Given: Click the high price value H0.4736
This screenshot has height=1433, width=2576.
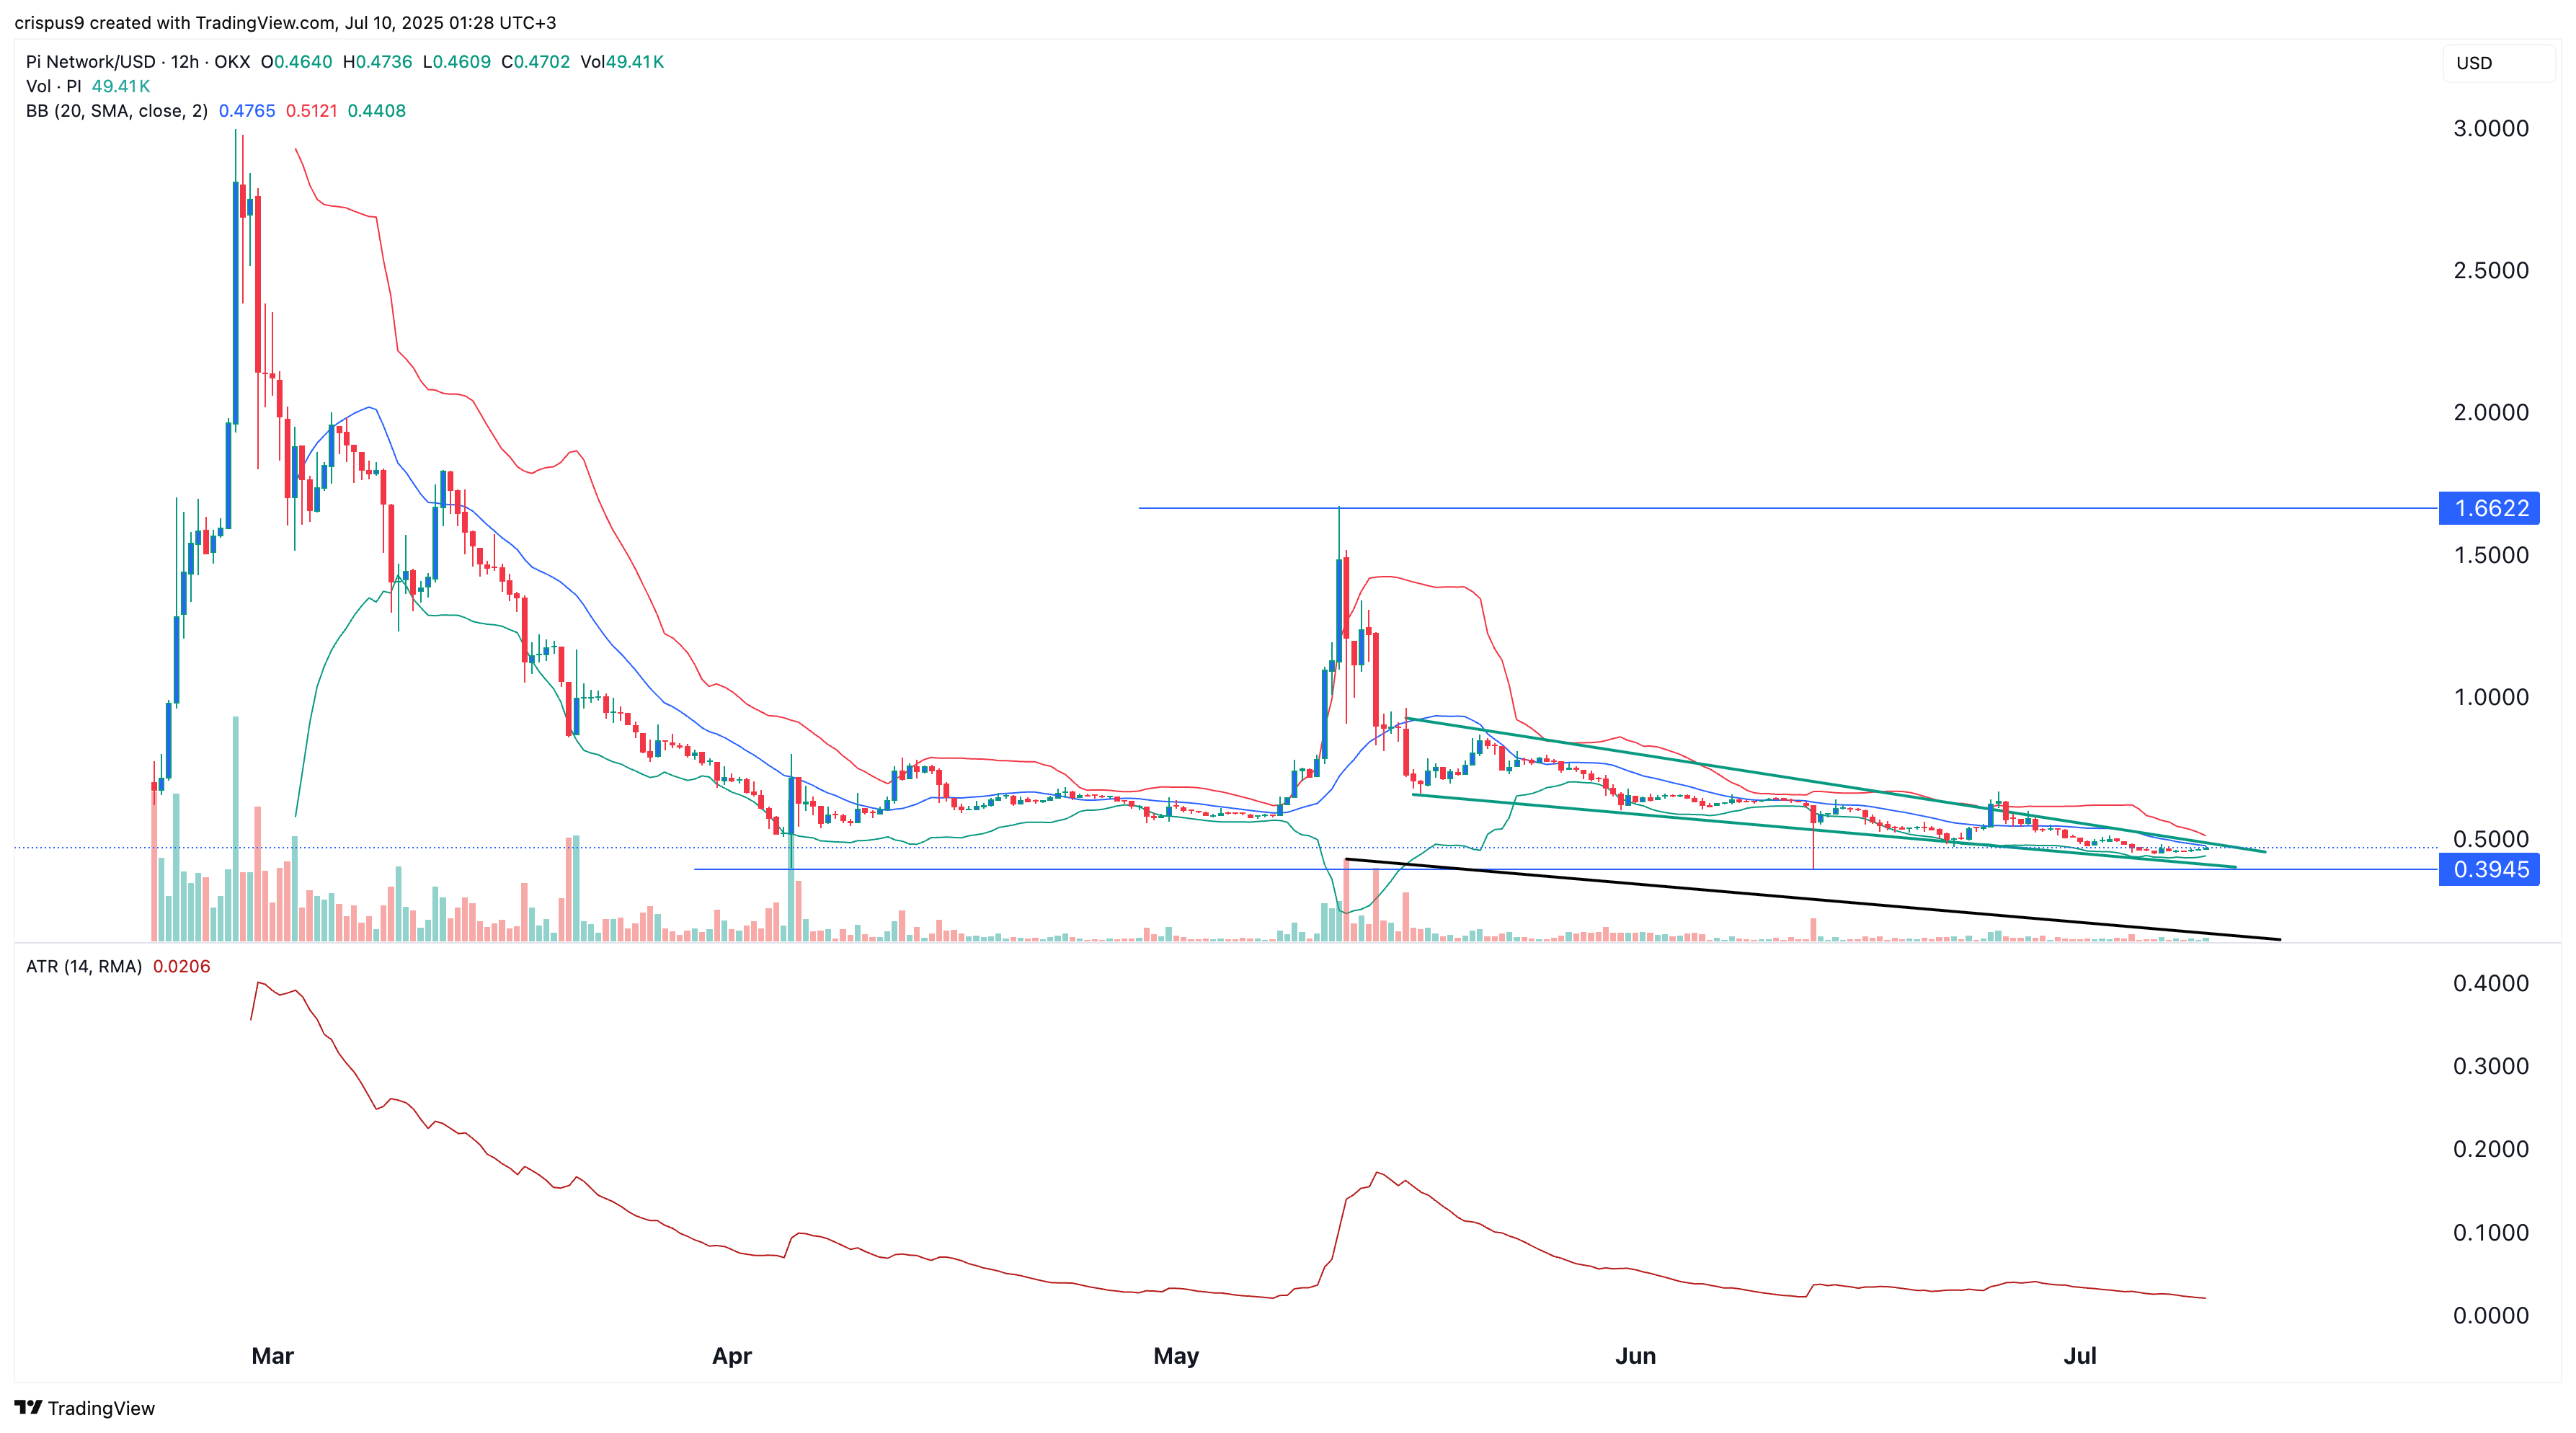Looking at the screenshot, I should click(x=377, y=62).
